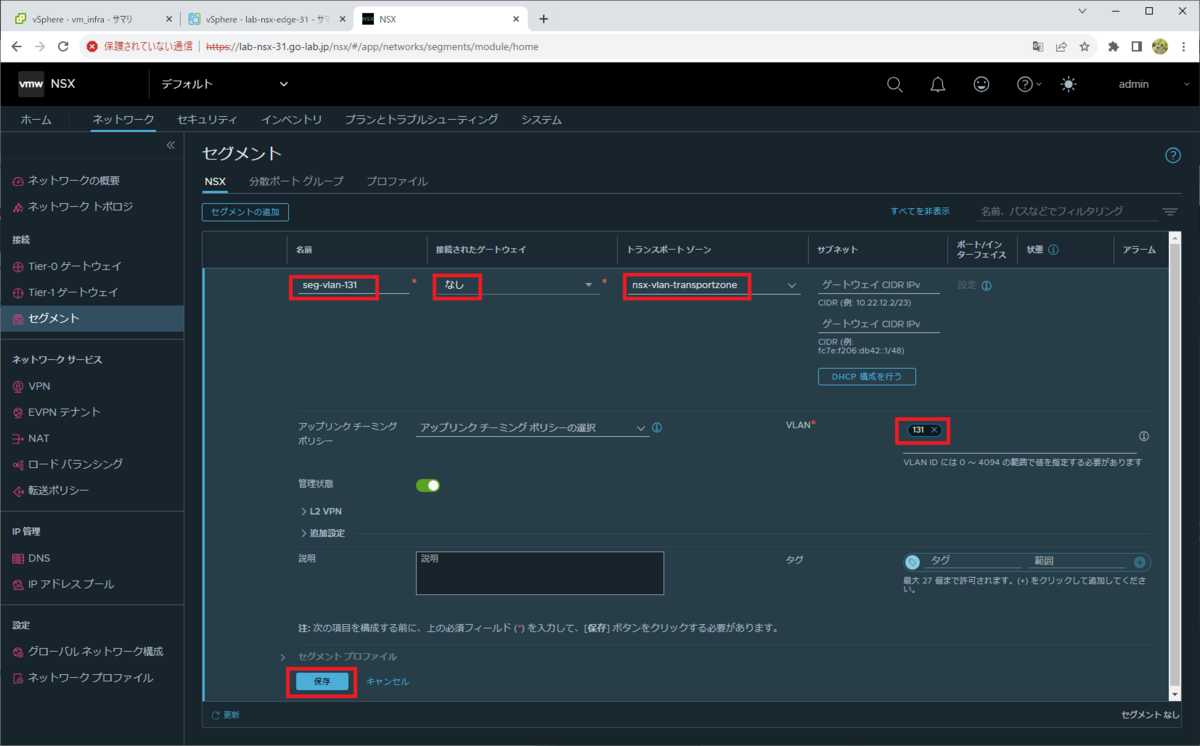Open the NSX search magnifier icon
This screenshot has height=746, width=1200.
coord(895,84)
